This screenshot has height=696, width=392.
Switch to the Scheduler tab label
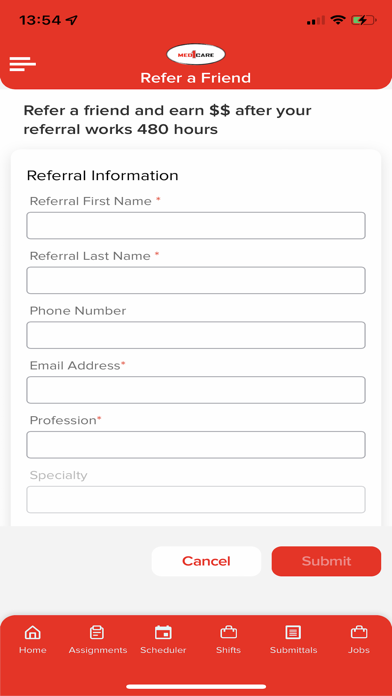[163, 650]
